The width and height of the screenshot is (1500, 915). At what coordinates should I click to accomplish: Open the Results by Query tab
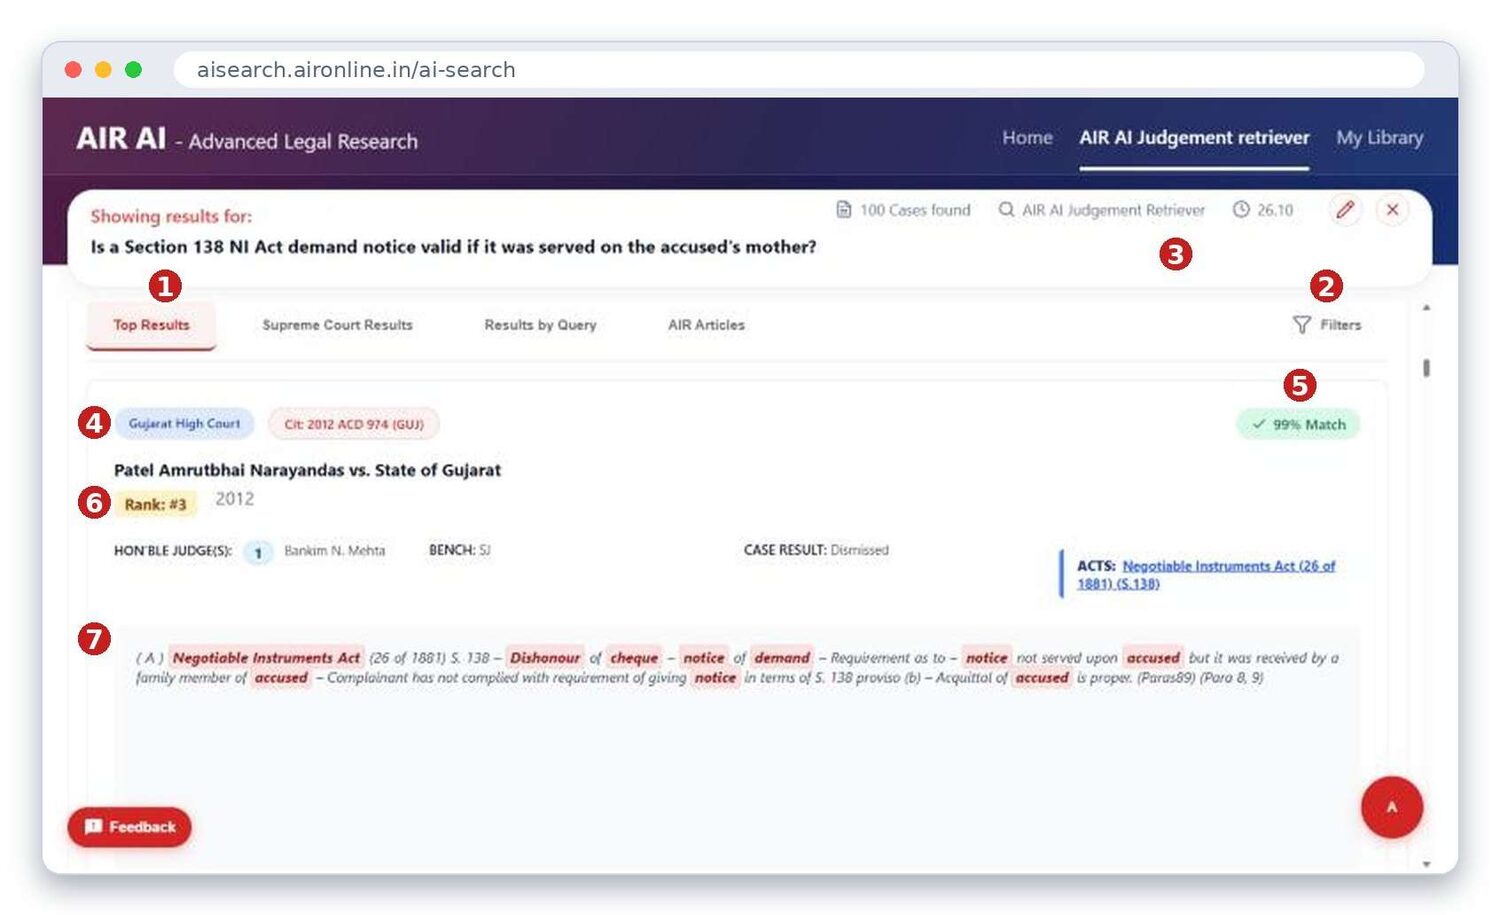540,325
